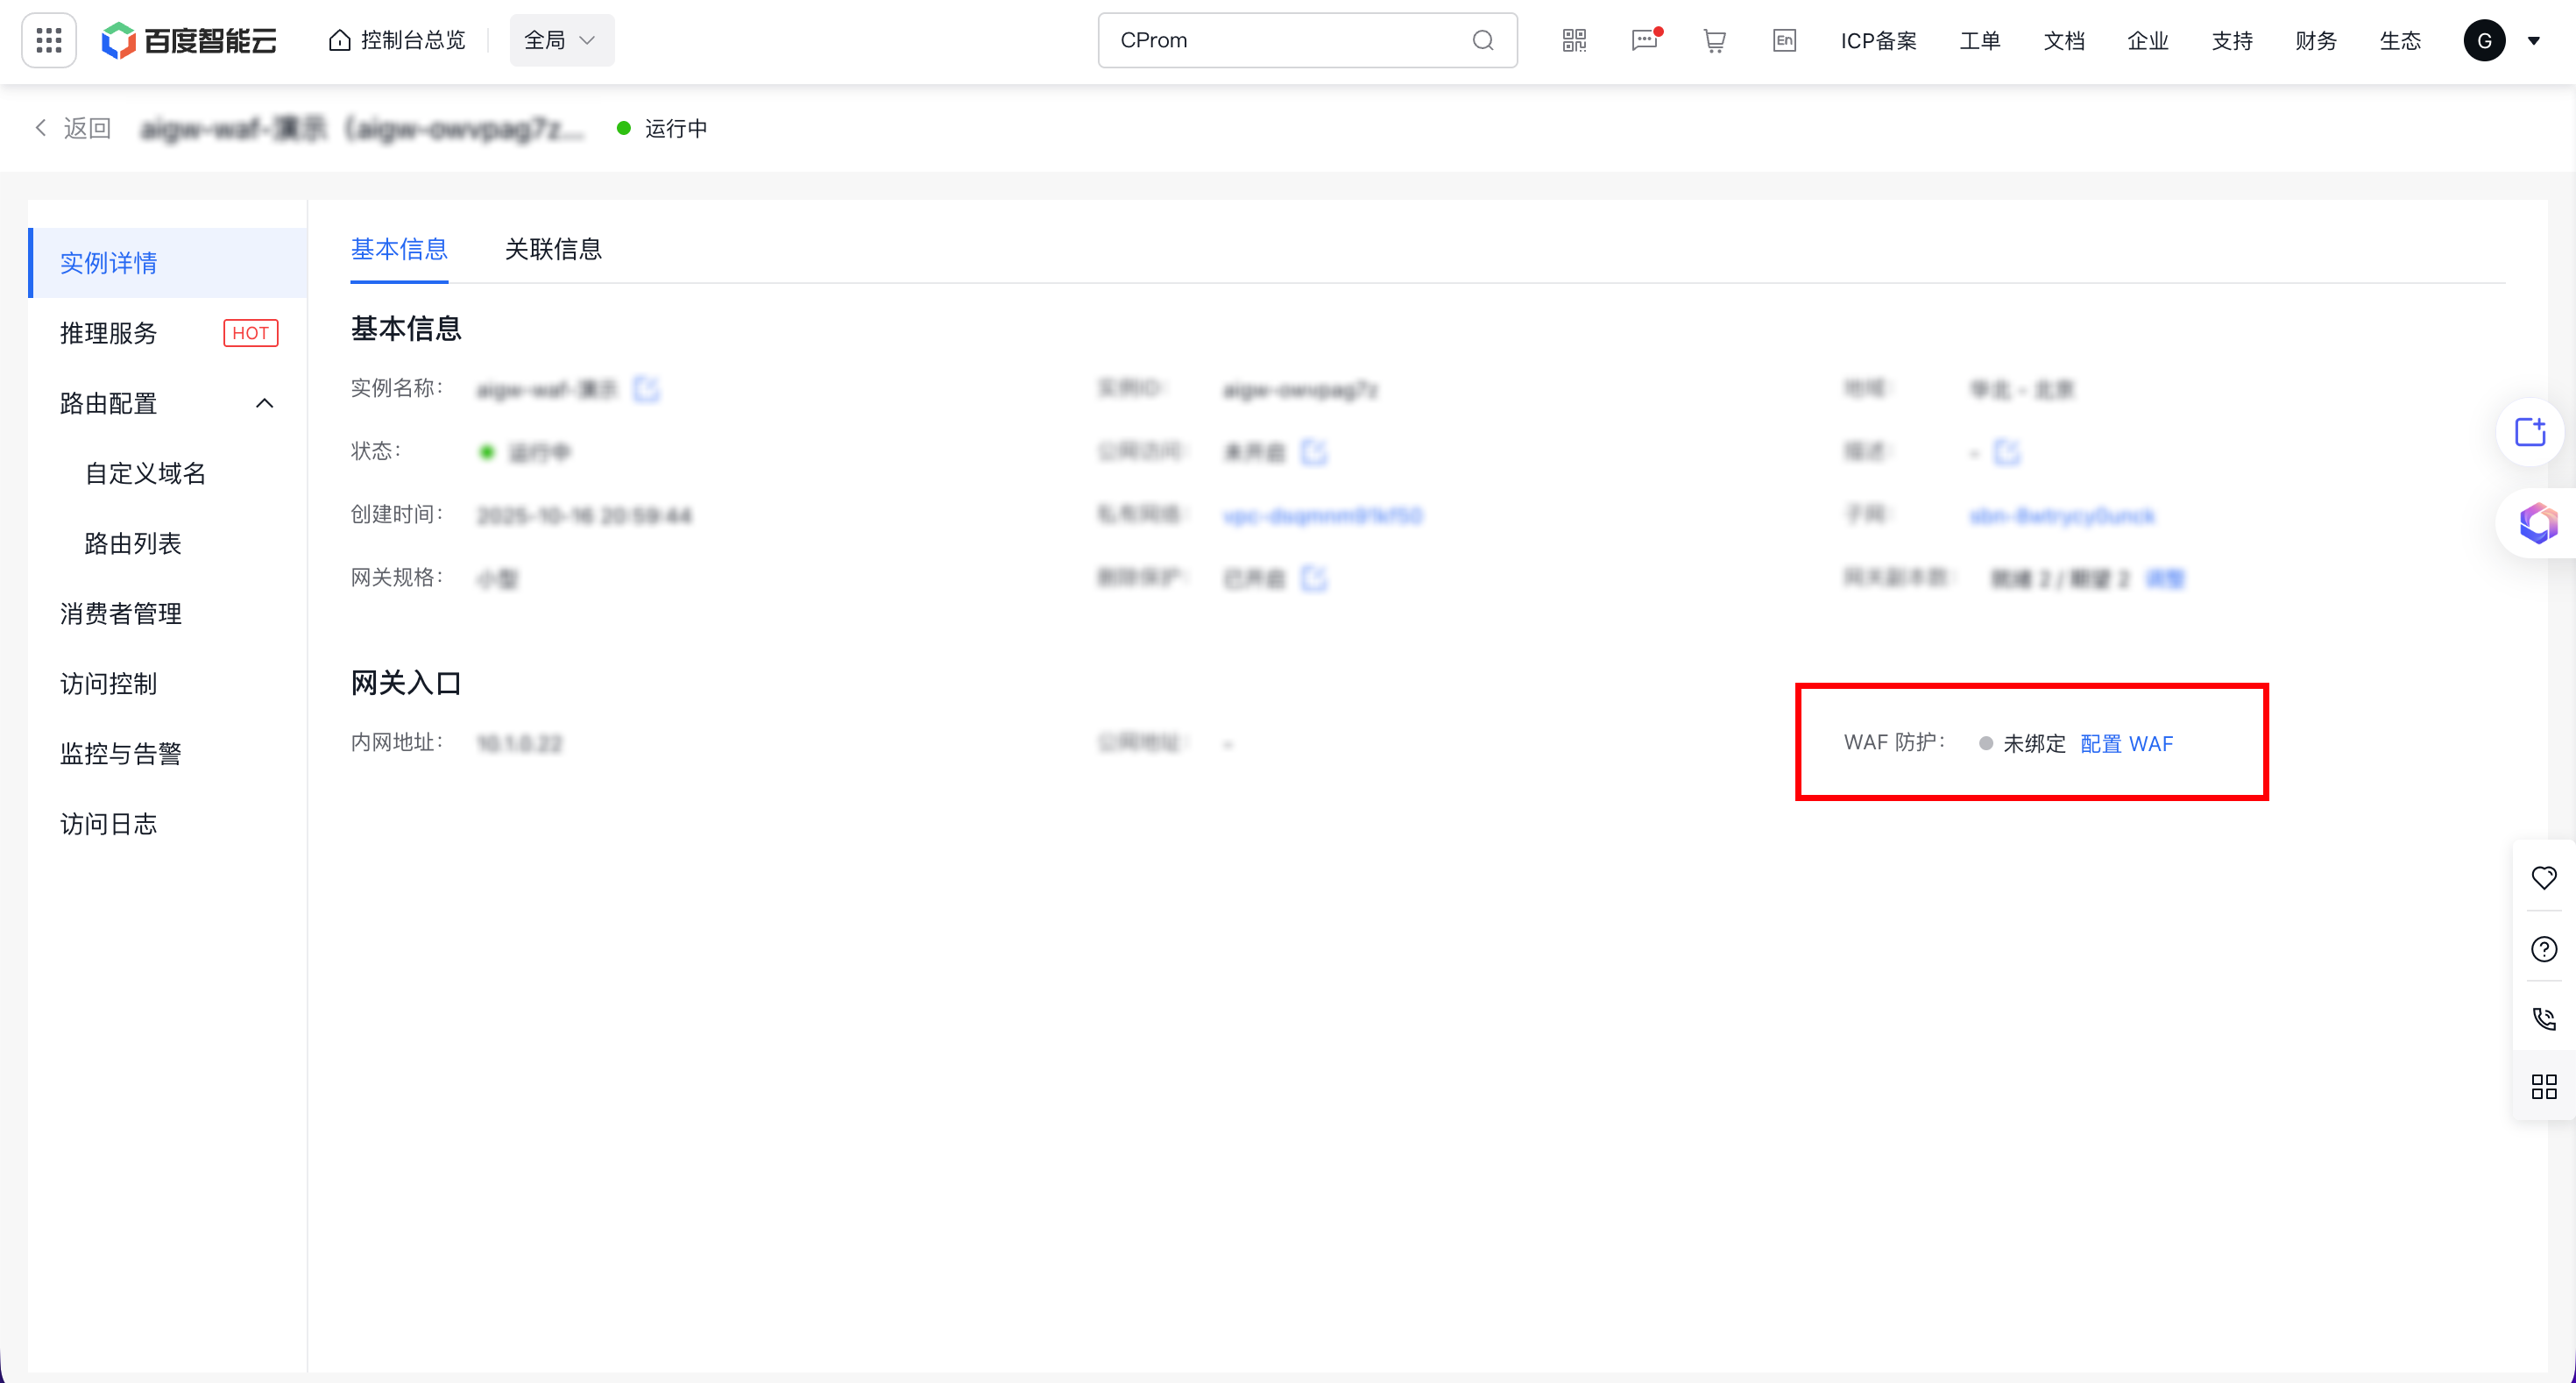The image size is (2576, 1383).
Task: Go to 控制台总览 home link
Action: [x=398, y=40]
